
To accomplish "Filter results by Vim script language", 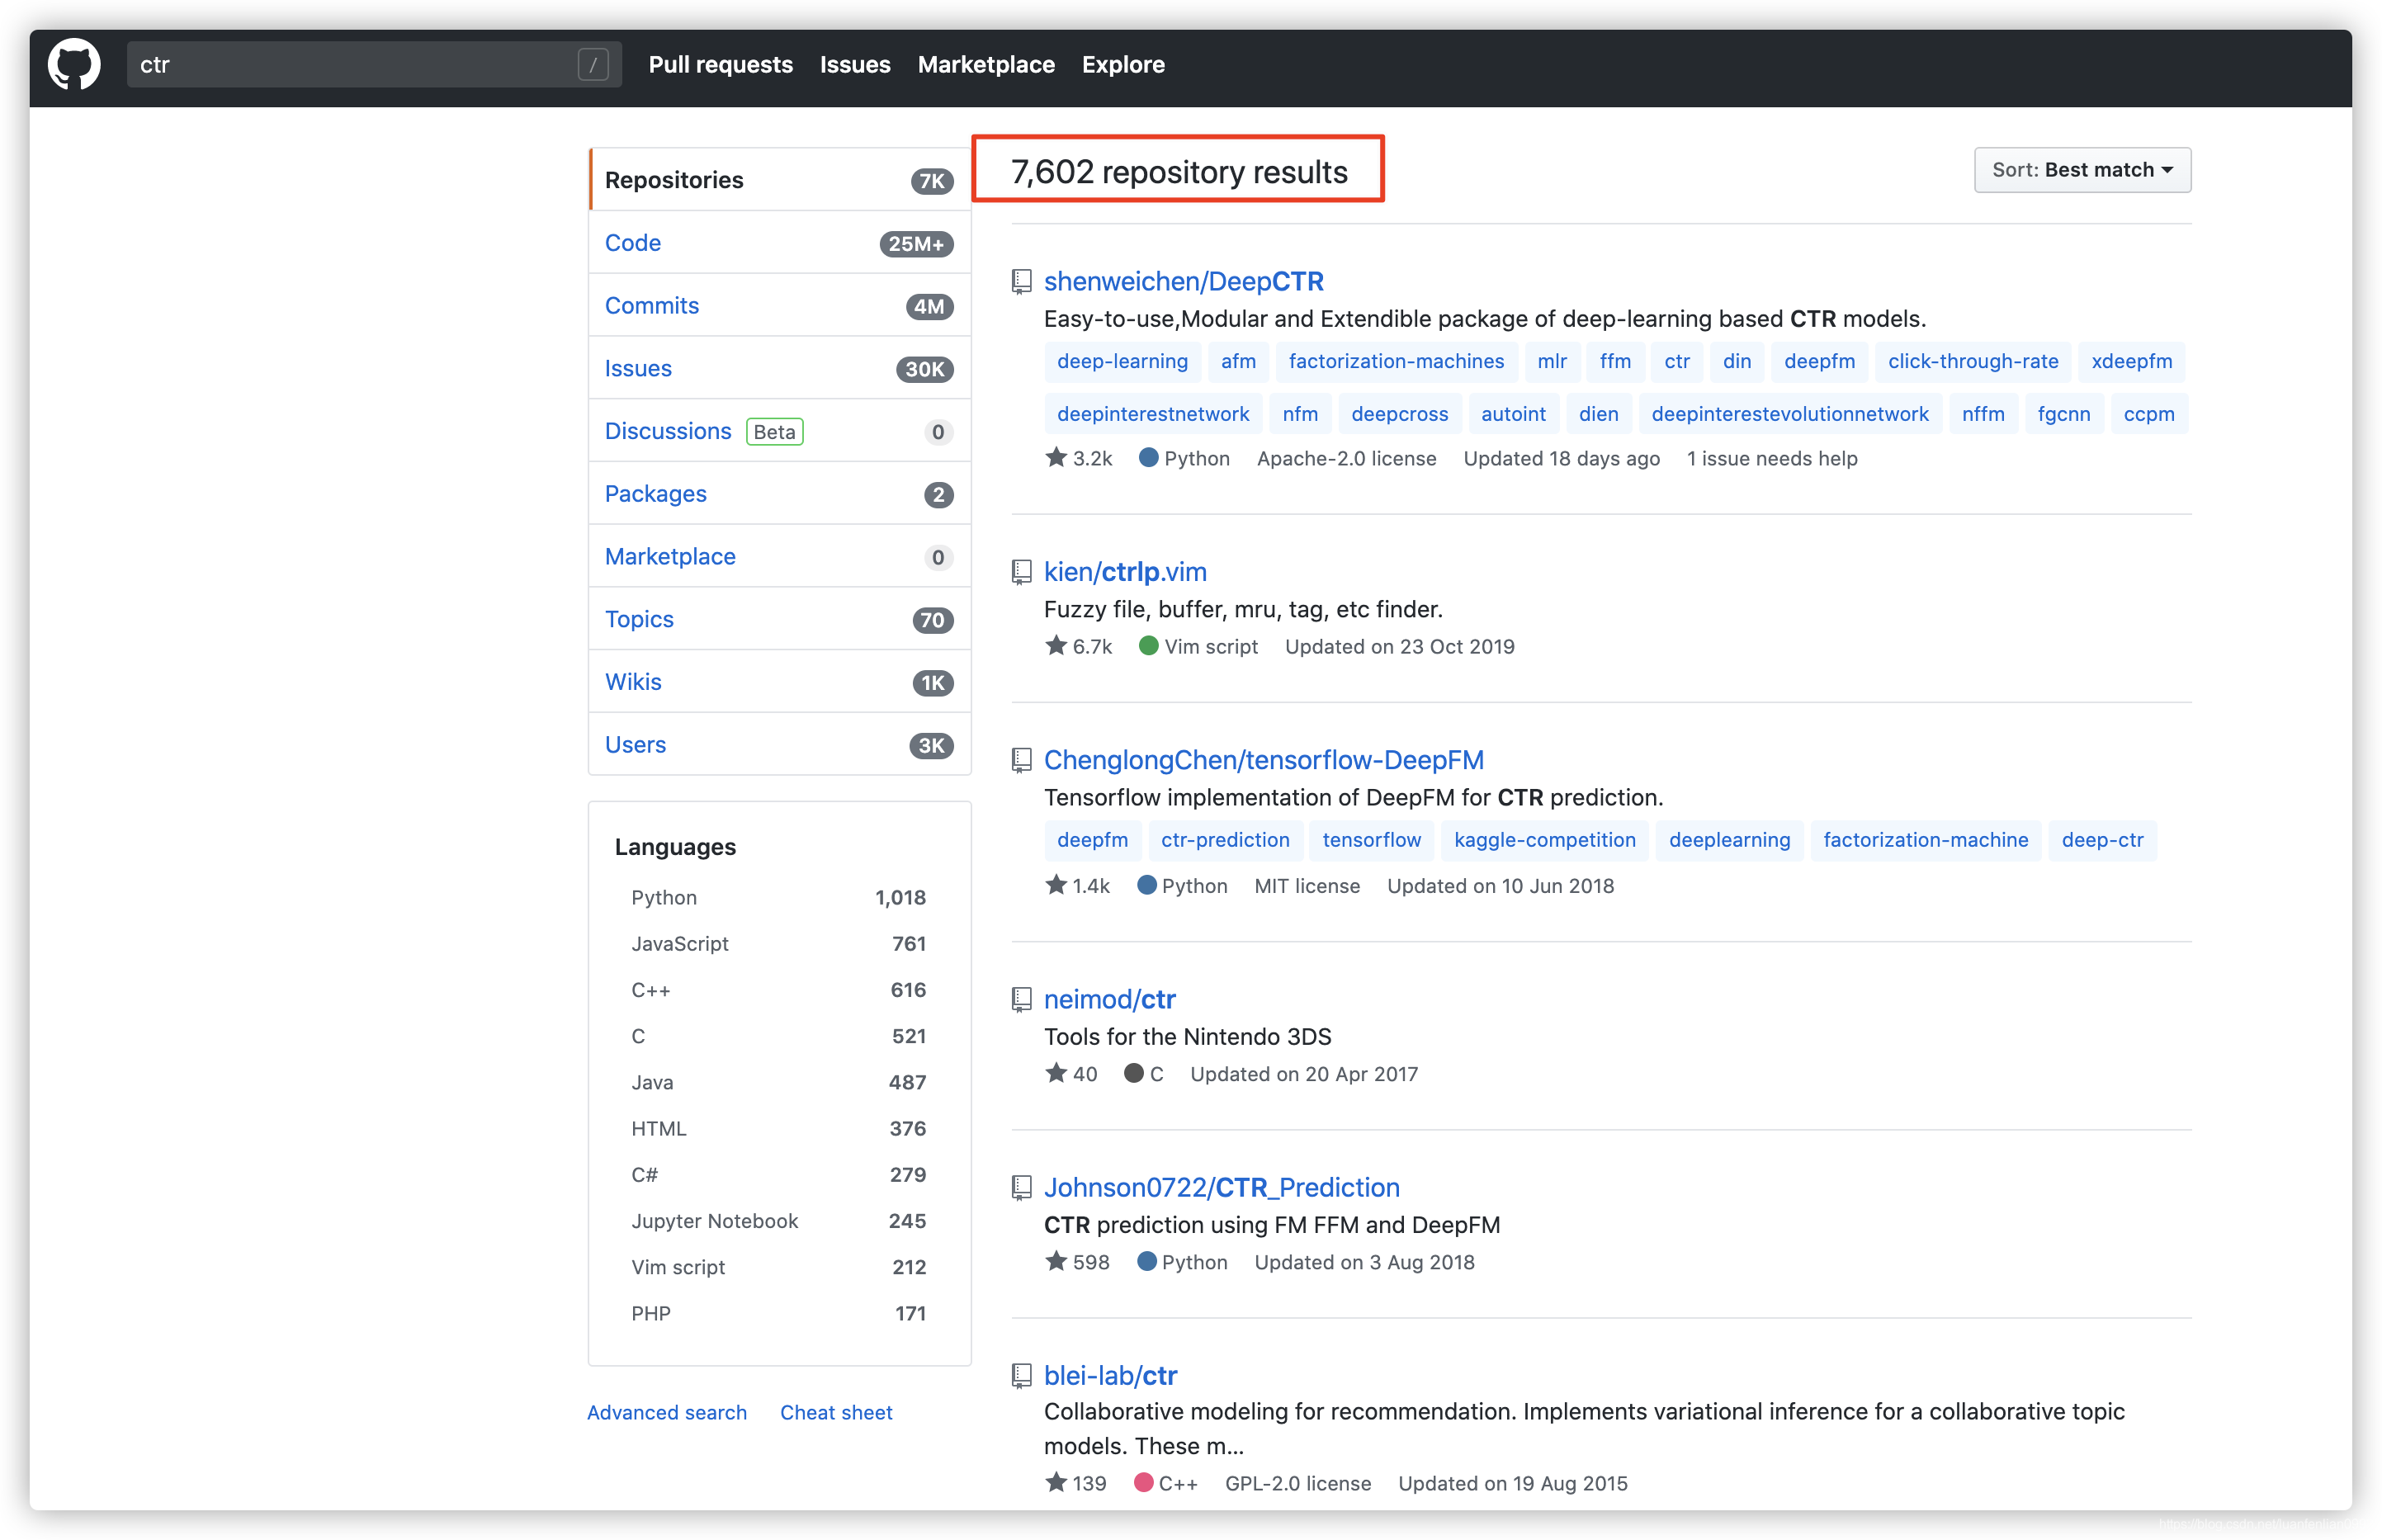I will coord(778,1267).
